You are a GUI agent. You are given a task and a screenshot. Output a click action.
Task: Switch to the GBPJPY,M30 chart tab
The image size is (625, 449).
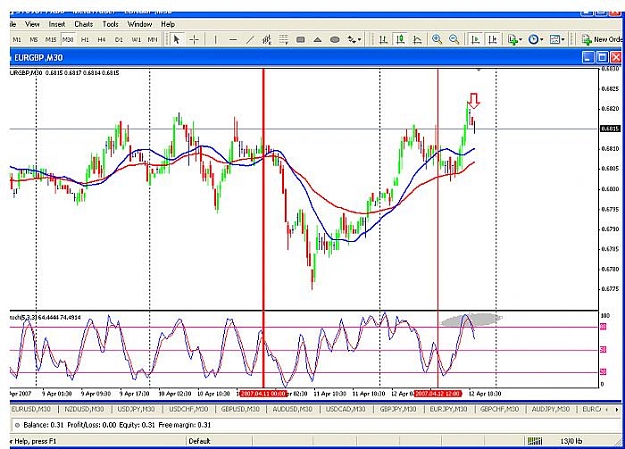(x=398, y=409)
